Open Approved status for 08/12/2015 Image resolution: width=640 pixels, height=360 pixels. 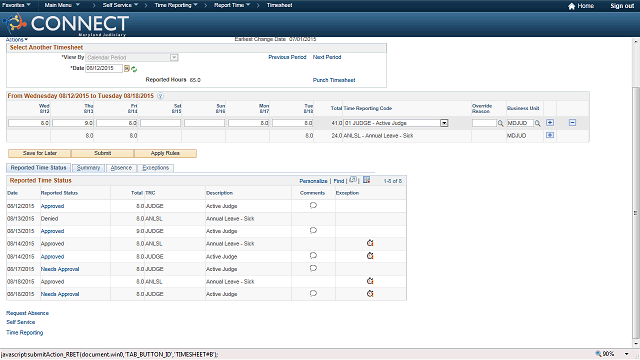(x=52, y=206)
